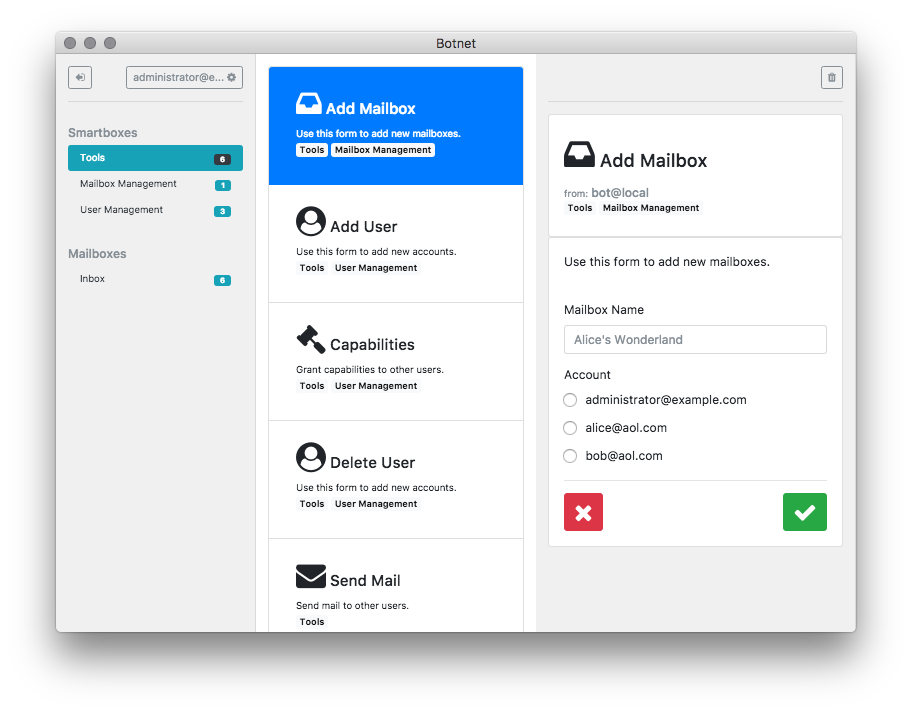Click the red cancel X button
The width and height of the screenshot is (912, 712).
point(583,512)
